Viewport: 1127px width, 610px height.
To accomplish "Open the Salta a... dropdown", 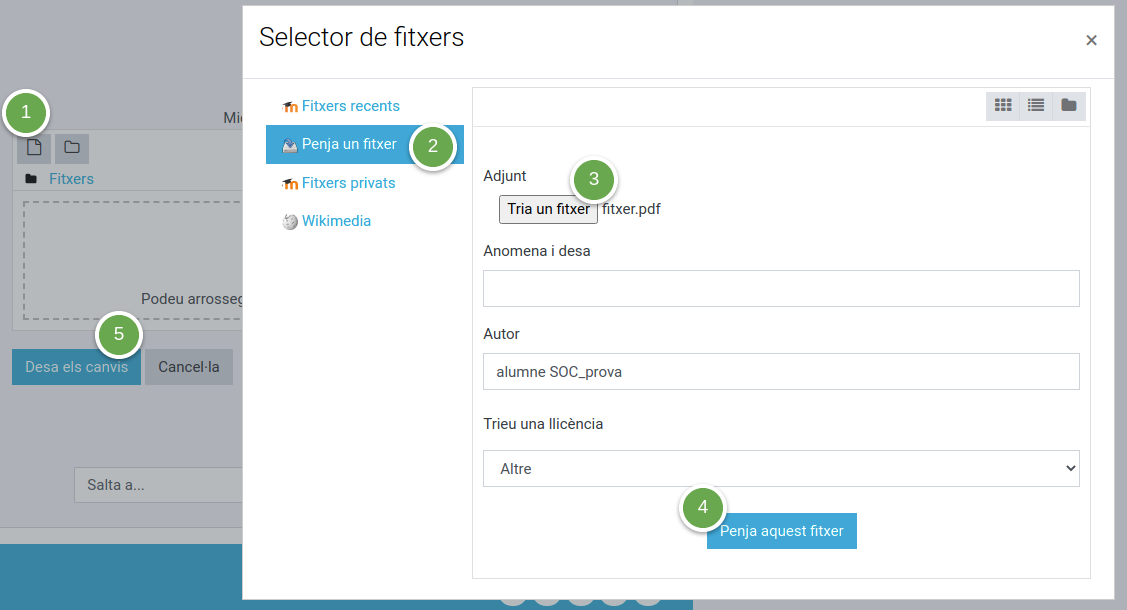I will point(158,485).
